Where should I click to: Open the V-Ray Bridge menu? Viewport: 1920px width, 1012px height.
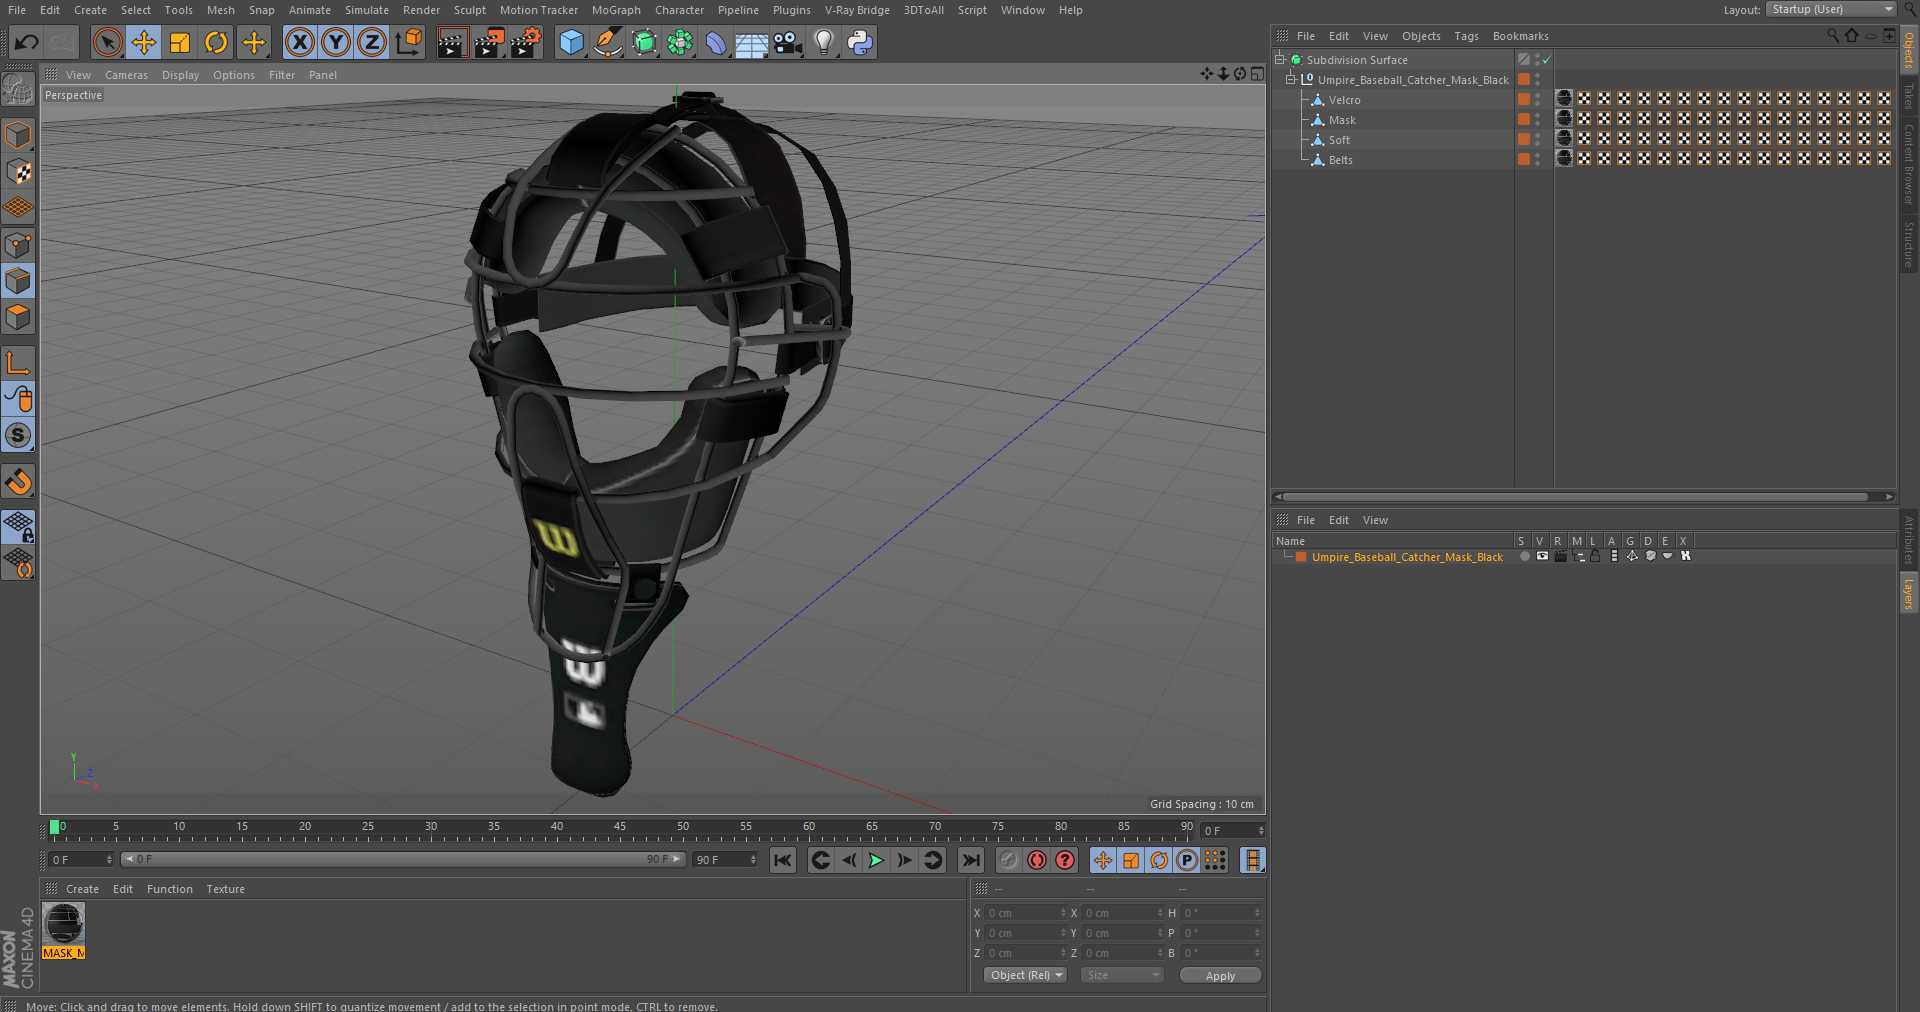[857, 10]
